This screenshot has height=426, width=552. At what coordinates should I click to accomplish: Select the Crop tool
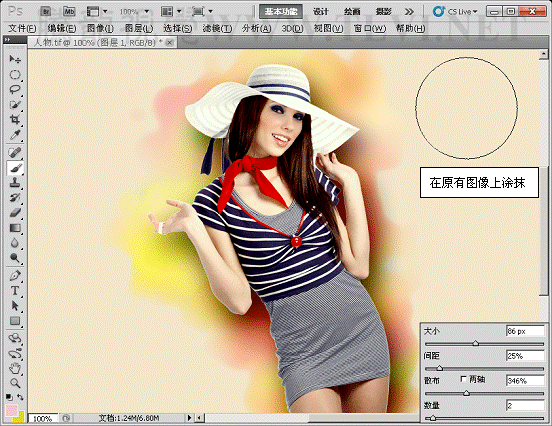coord(15,120)
